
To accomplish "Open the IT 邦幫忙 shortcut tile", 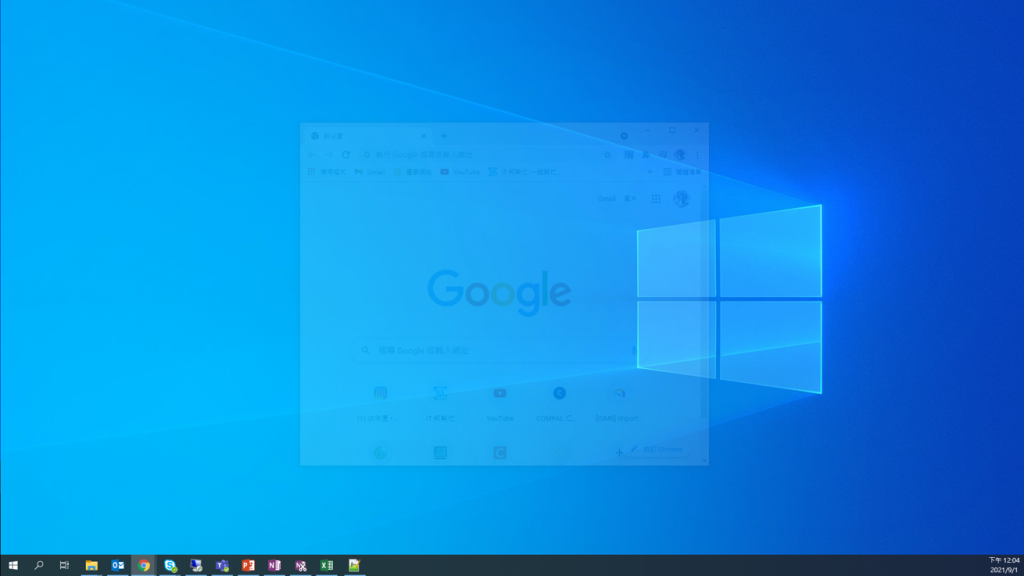I will click(440, 403).
